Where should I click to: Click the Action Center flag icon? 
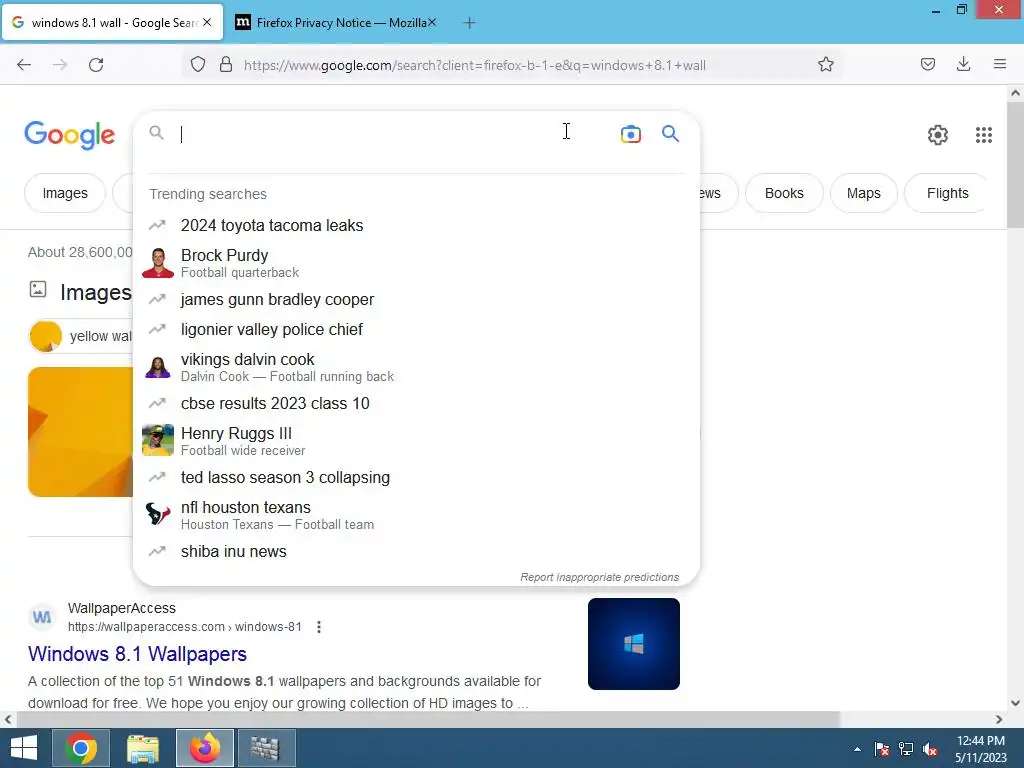(882, 749)
